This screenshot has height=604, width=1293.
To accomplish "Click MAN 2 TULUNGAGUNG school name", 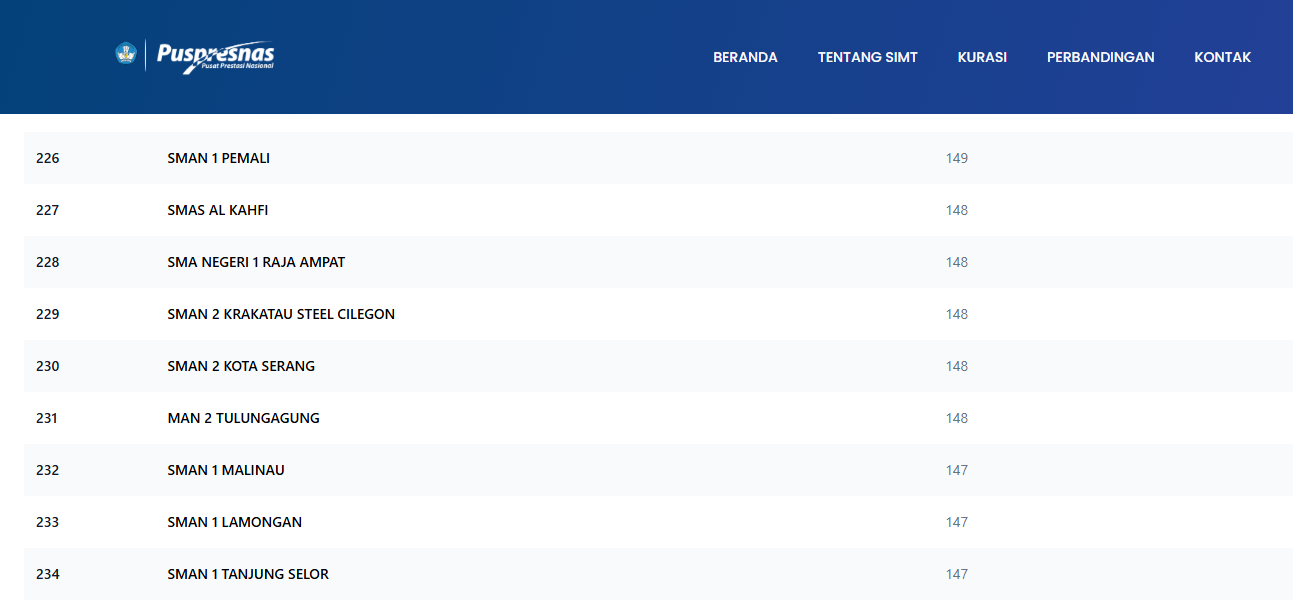I will click(243, 418).
